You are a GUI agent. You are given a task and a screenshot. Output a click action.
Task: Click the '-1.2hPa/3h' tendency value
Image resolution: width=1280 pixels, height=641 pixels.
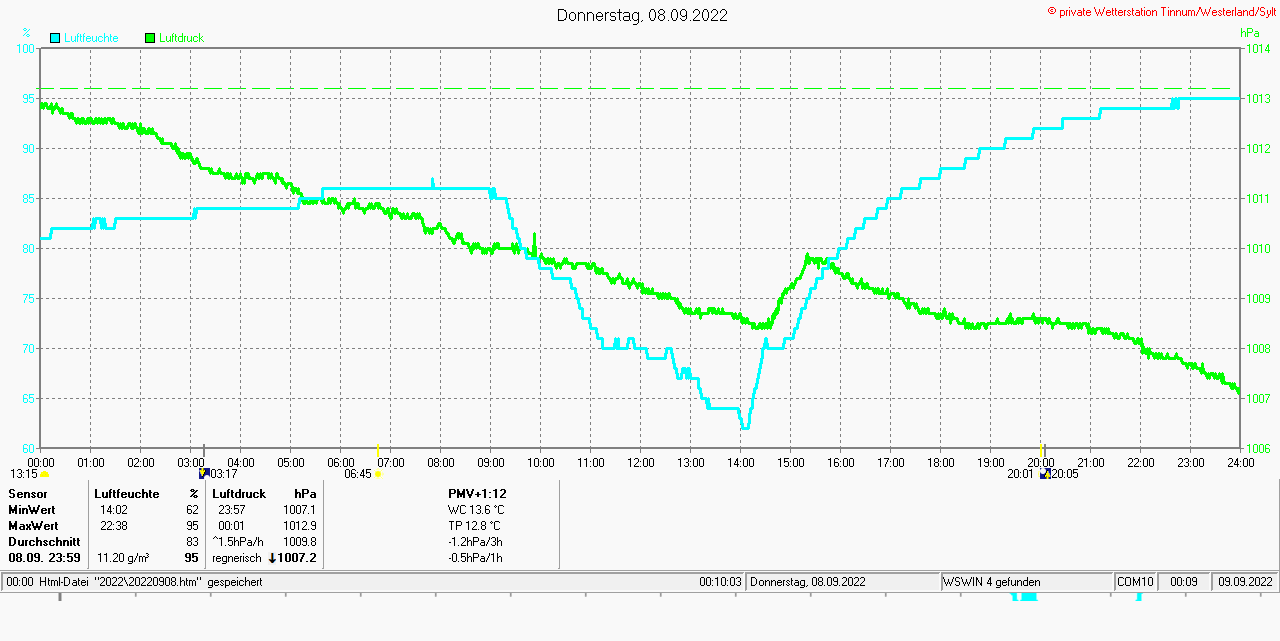[476, 542]
